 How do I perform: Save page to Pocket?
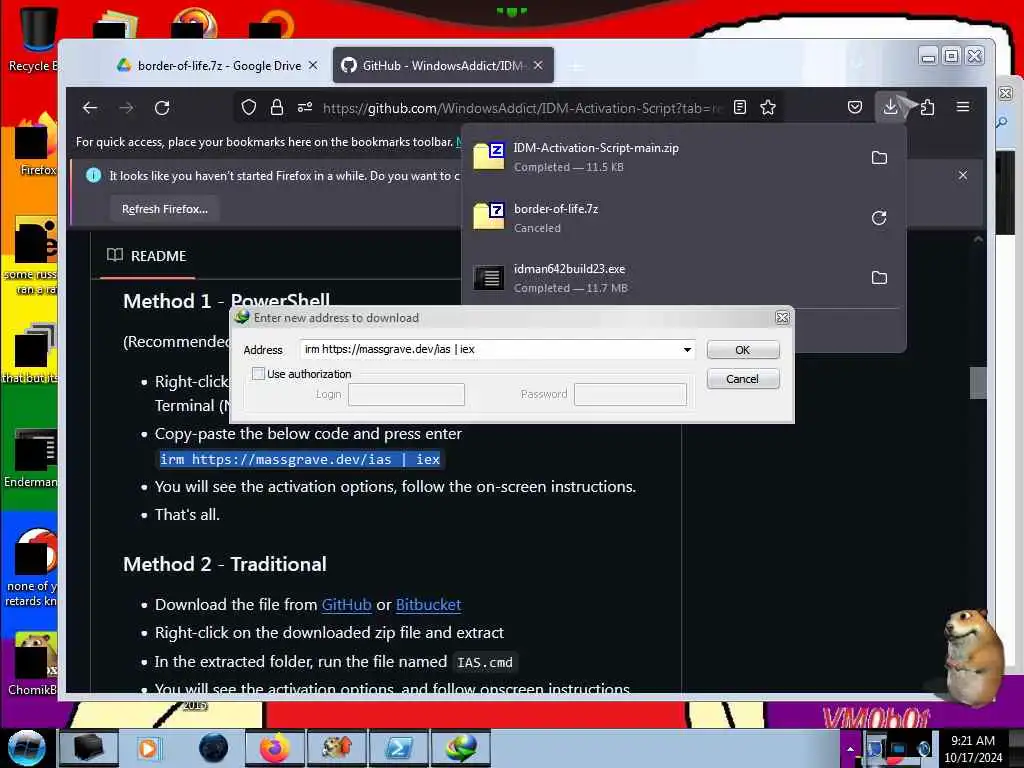(x=854, y=107)
